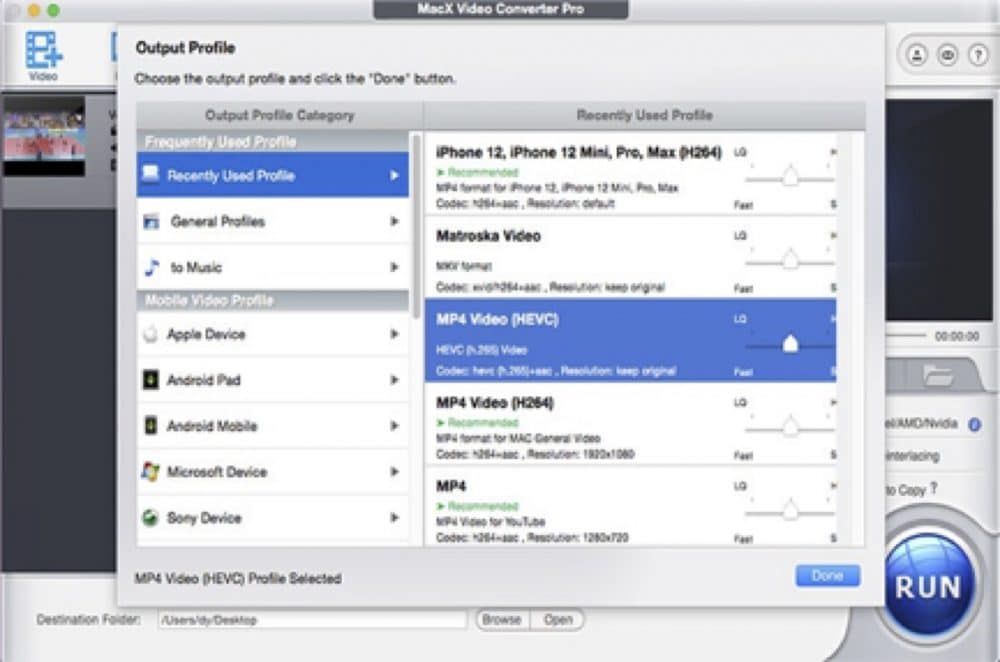Adjust the MP4 YouTube profile quality slider
Image resolution: width=1000 pixels, height=662 pixels.
pyautogui.click(x=790, y=510)
